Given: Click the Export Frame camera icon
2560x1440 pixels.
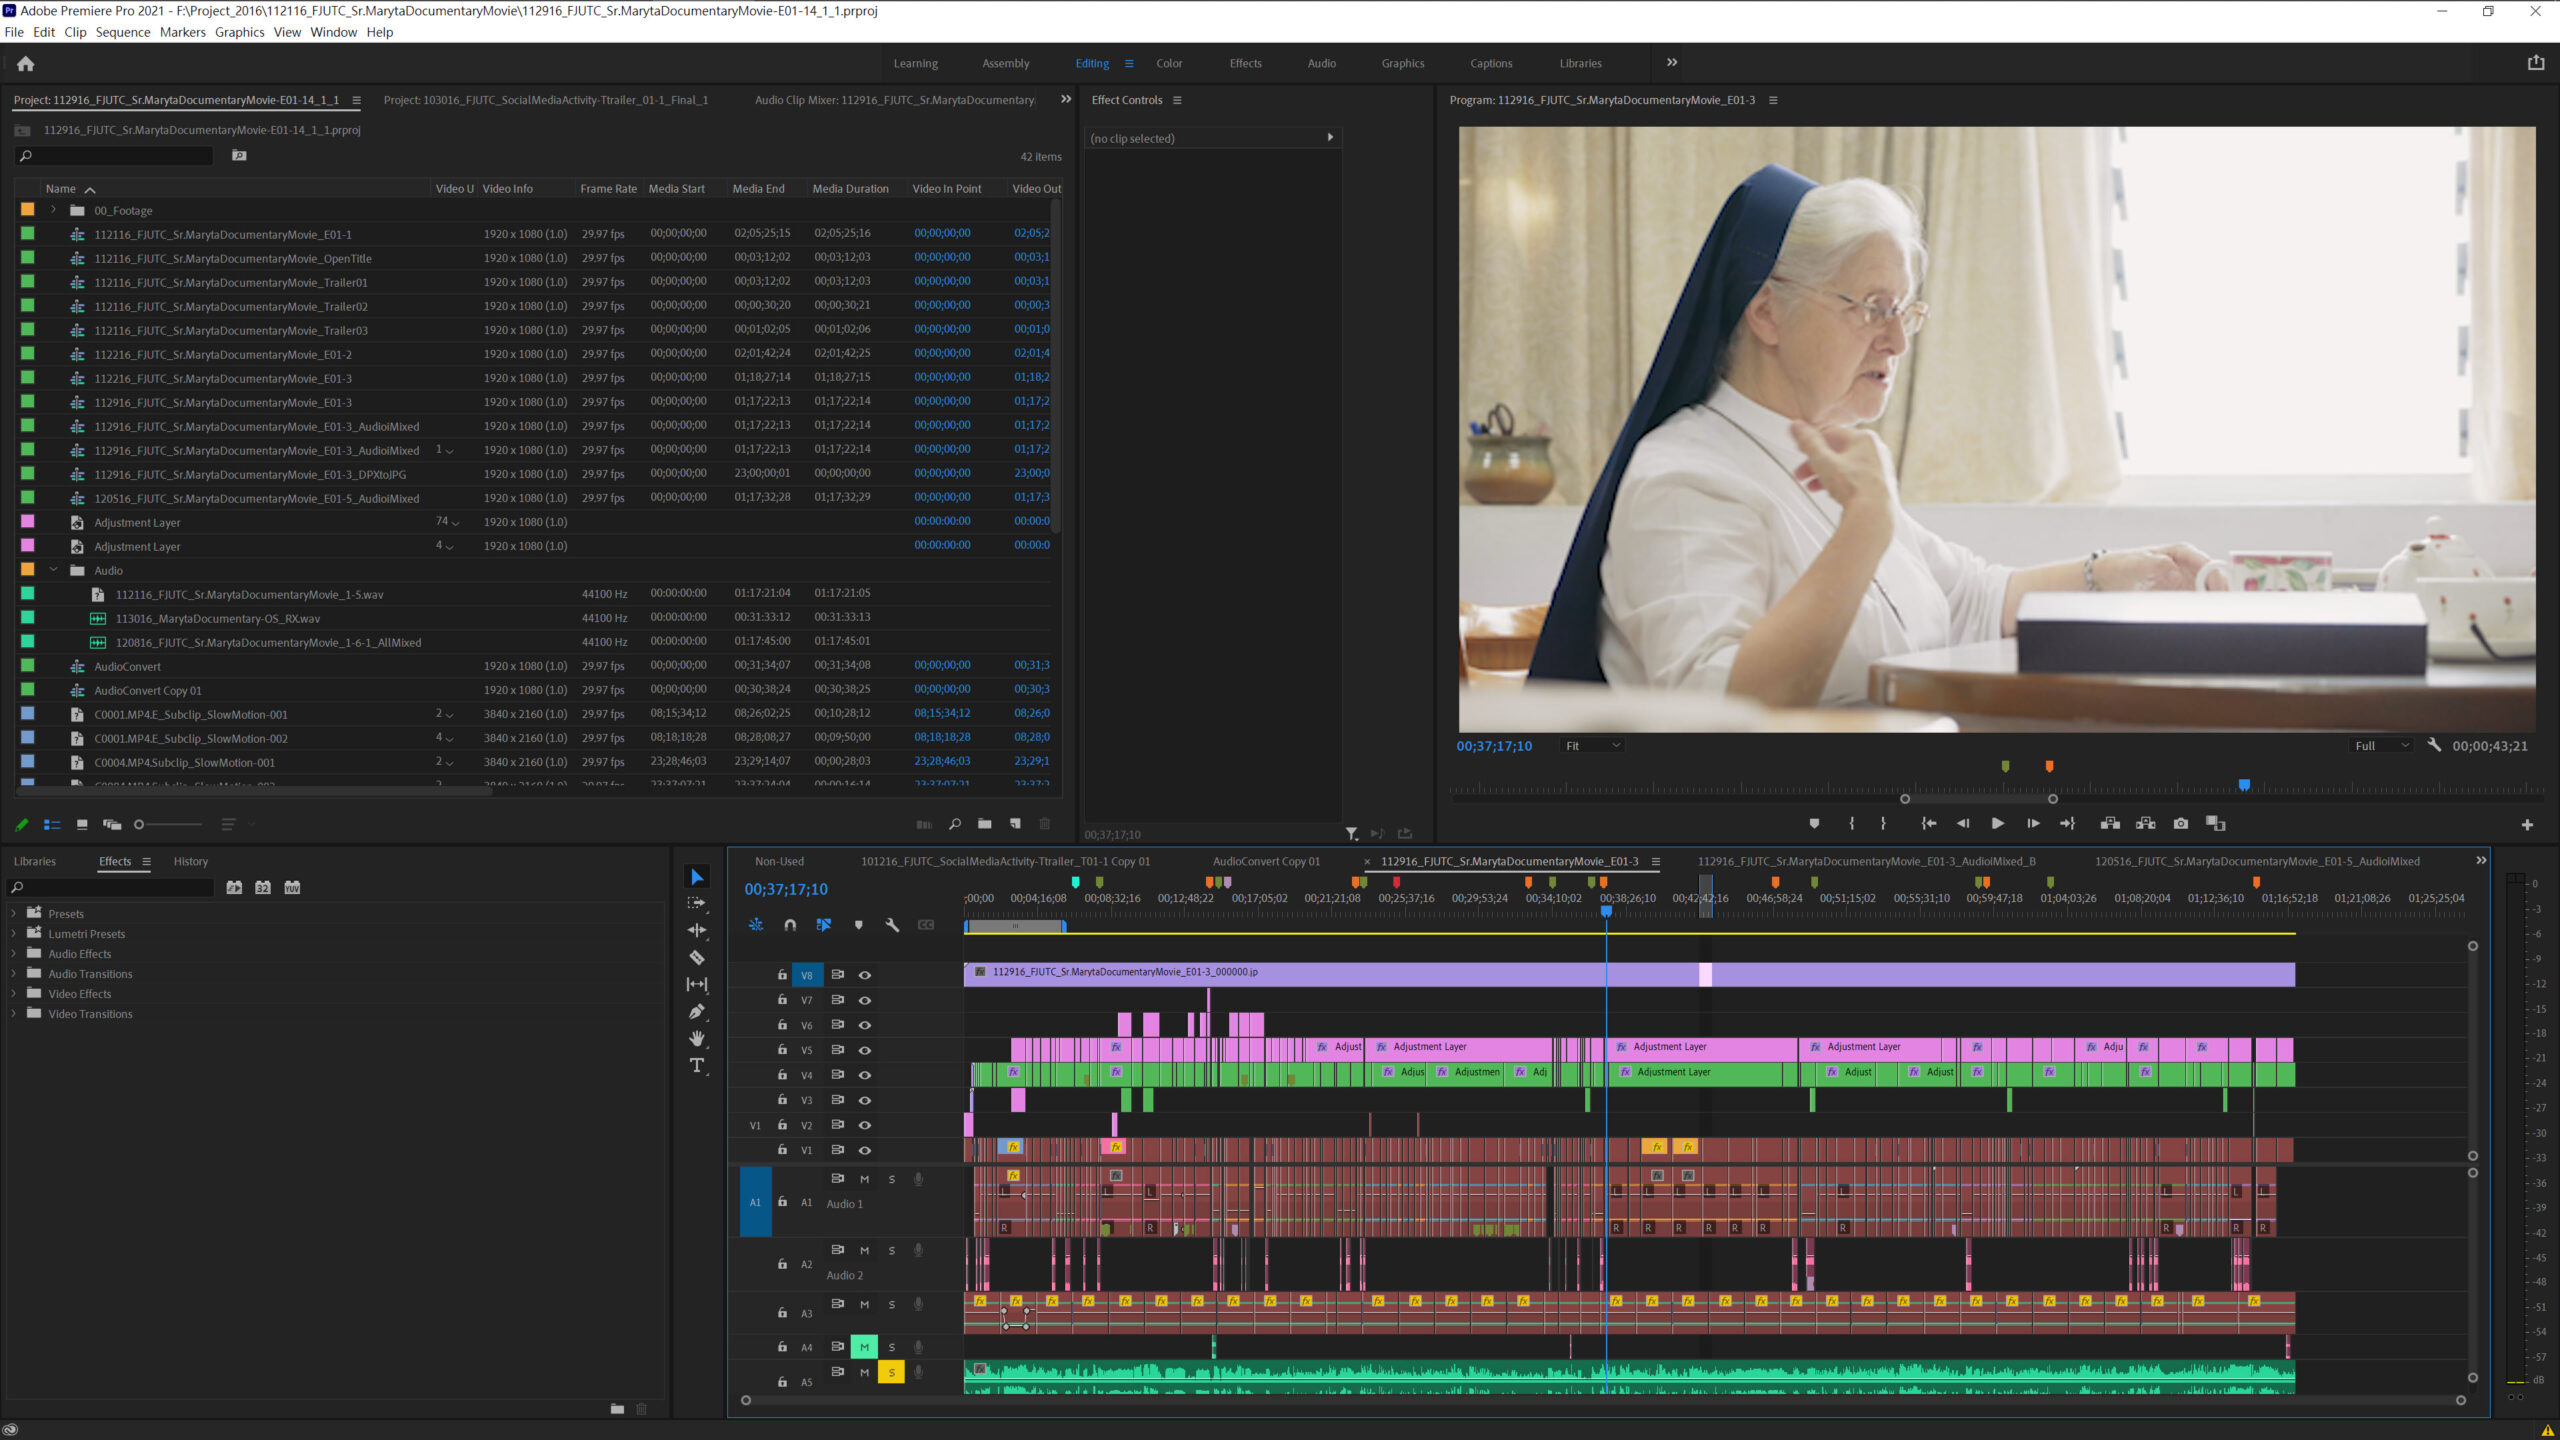Looking at the screenshot, I should (x=2180, y=824).
